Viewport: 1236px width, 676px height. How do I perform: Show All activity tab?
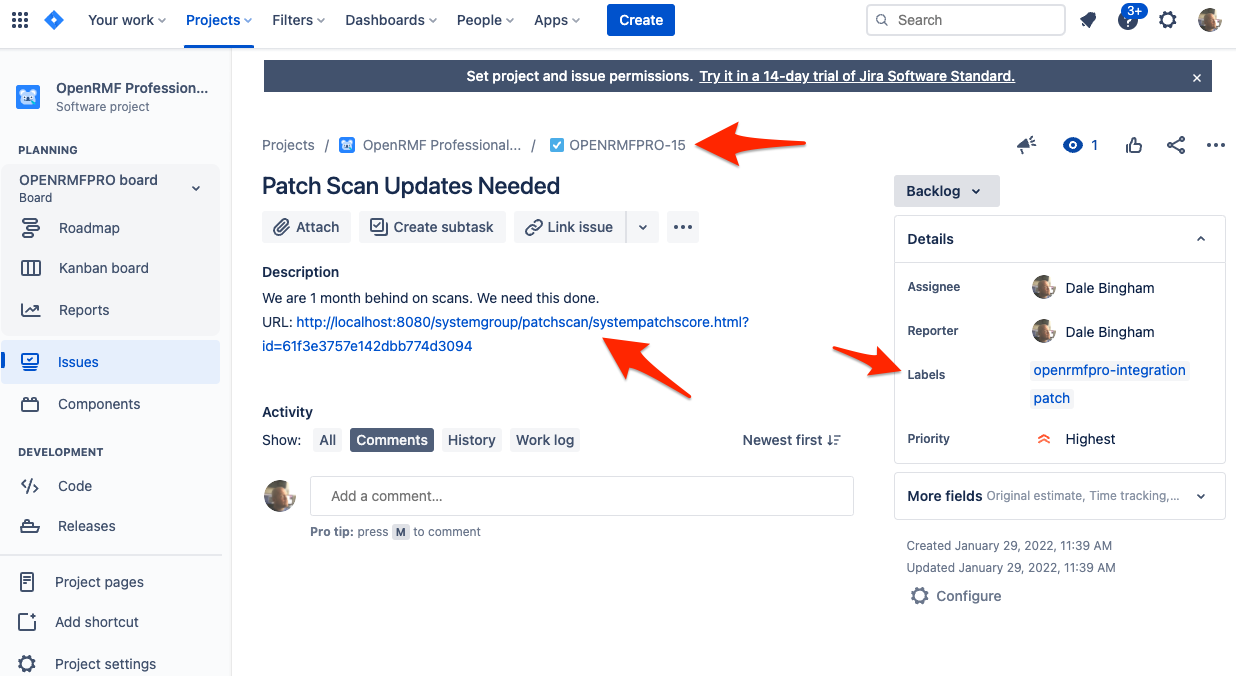point(327,440)
